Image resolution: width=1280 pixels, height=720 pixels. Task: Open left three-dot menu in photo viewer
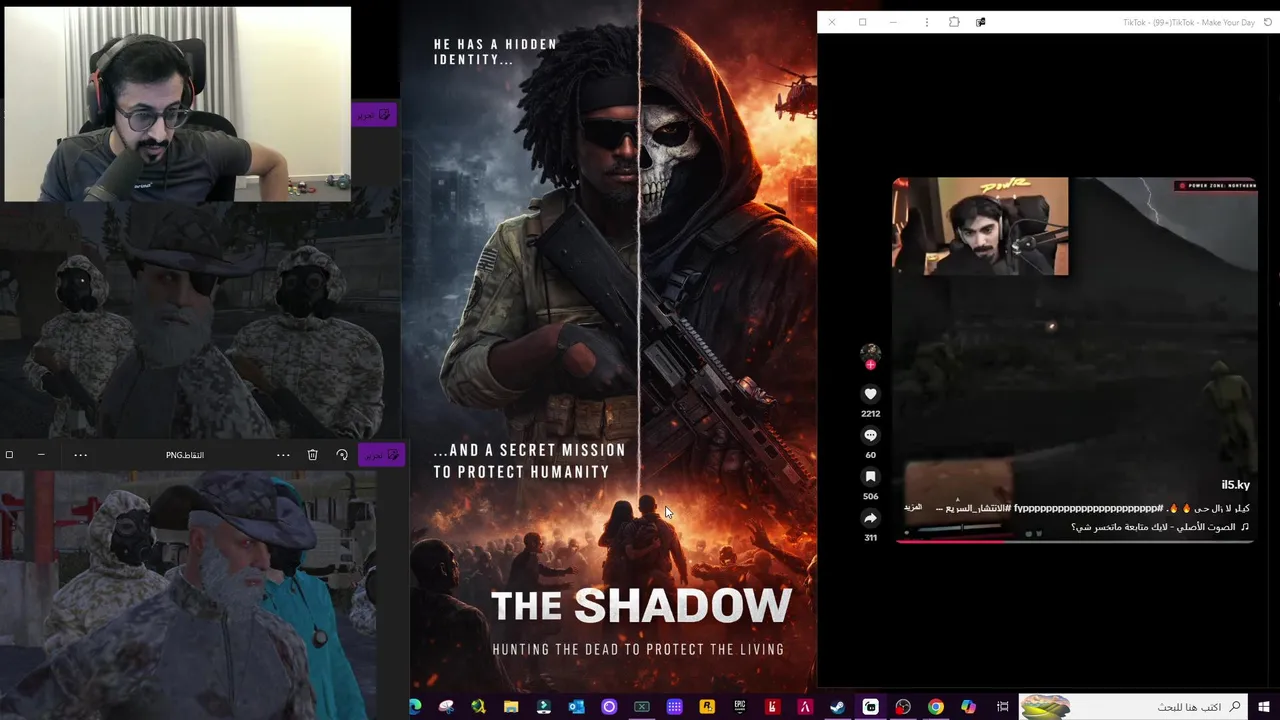pyautogui.click(x=80, y=455)
